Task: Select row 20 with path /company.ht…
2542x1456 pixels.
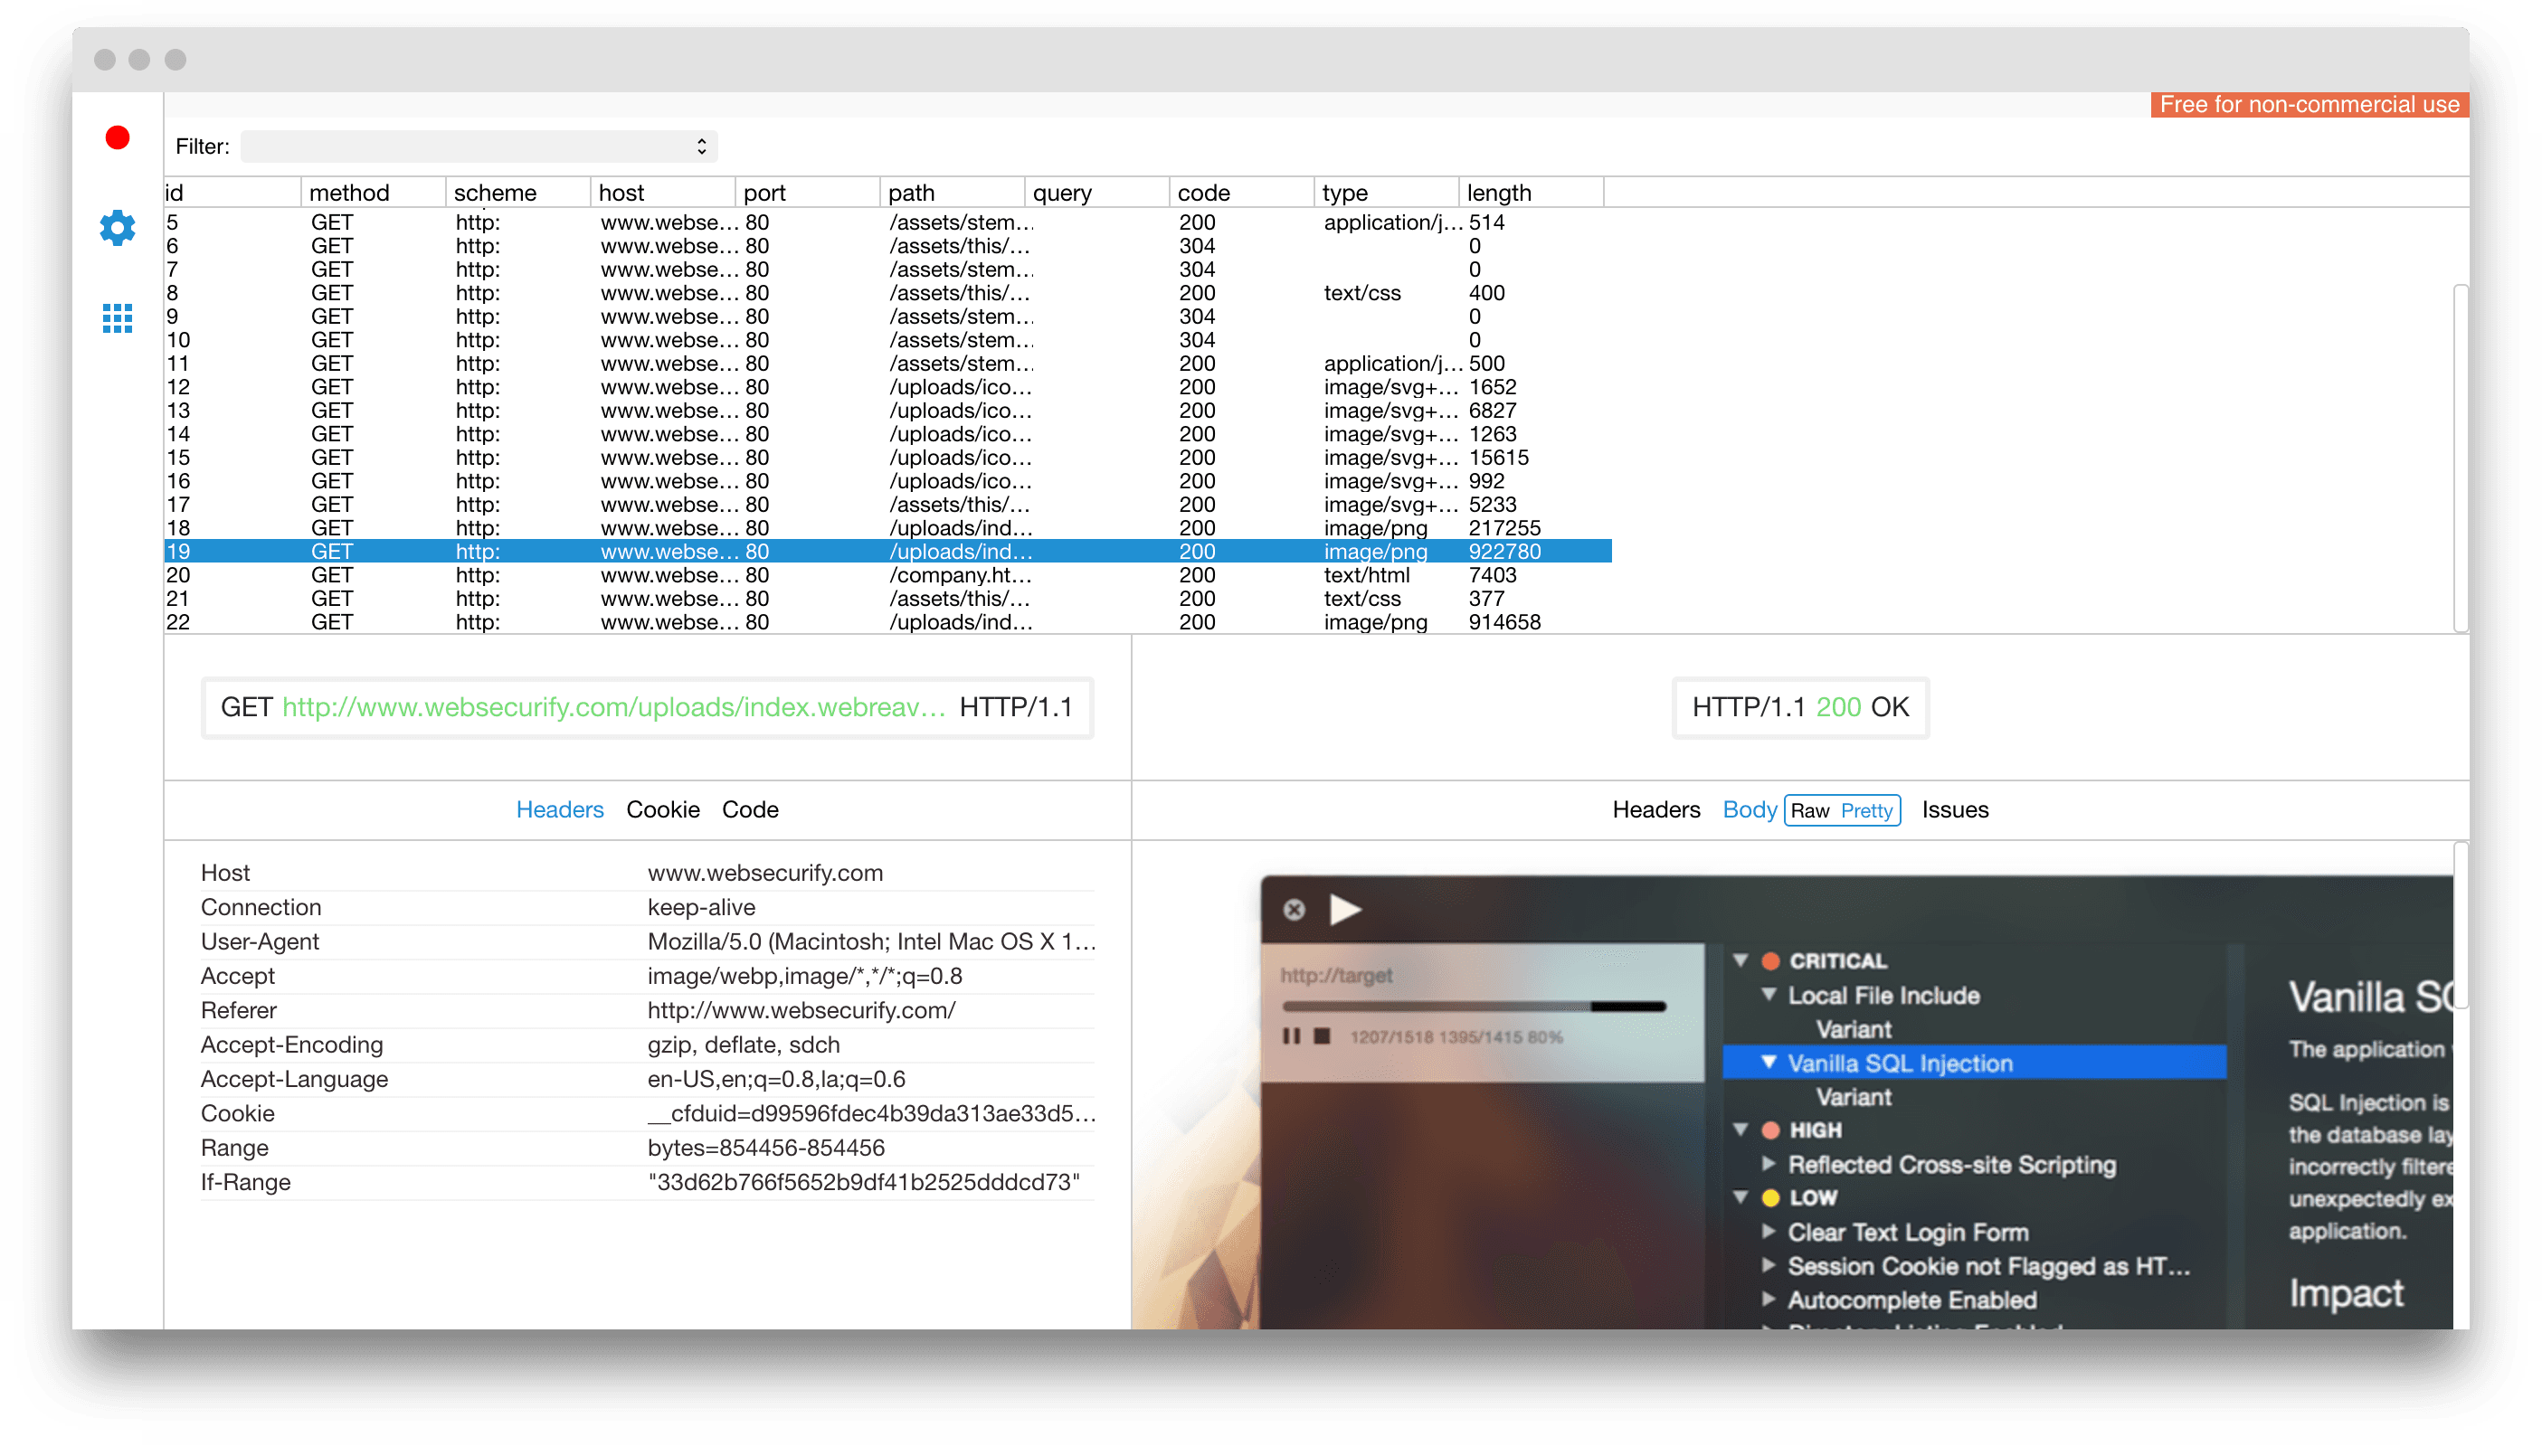Action: 887,575
